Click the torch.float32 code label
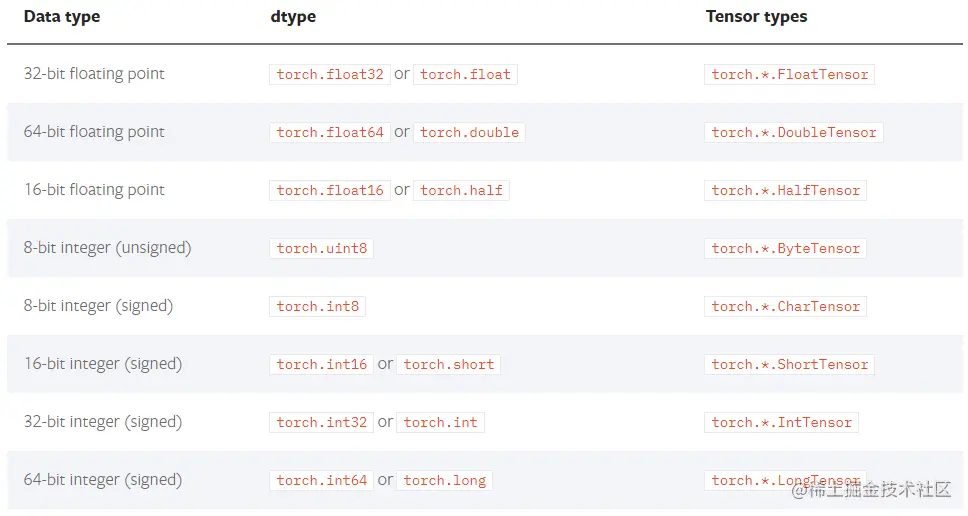This screenshot has width=968, height=516. click(x=330, y=75)
